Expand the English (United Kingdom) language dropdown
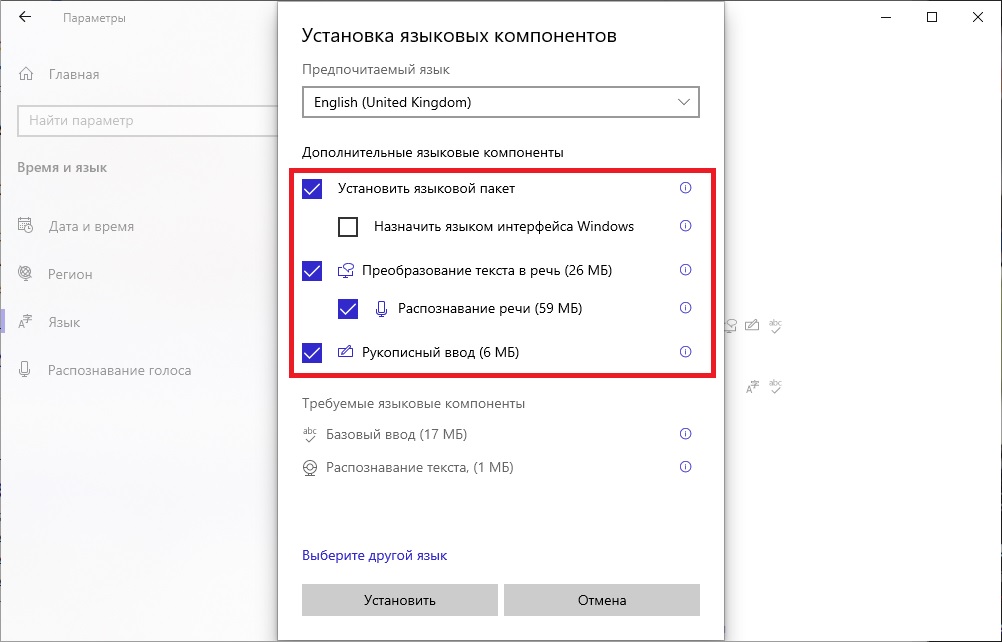This screenshot has width=1002, height=642. (x=500, y=102)
